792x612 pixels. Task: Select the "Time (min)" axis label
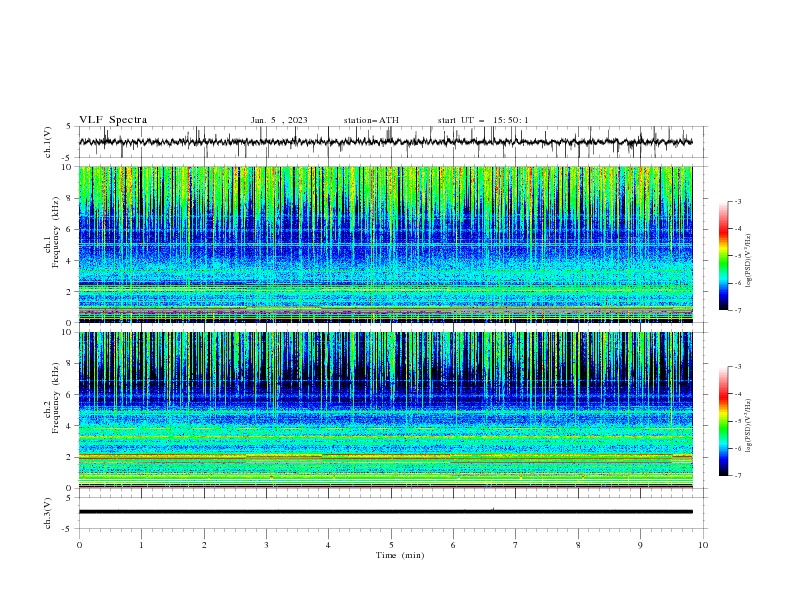400,555
